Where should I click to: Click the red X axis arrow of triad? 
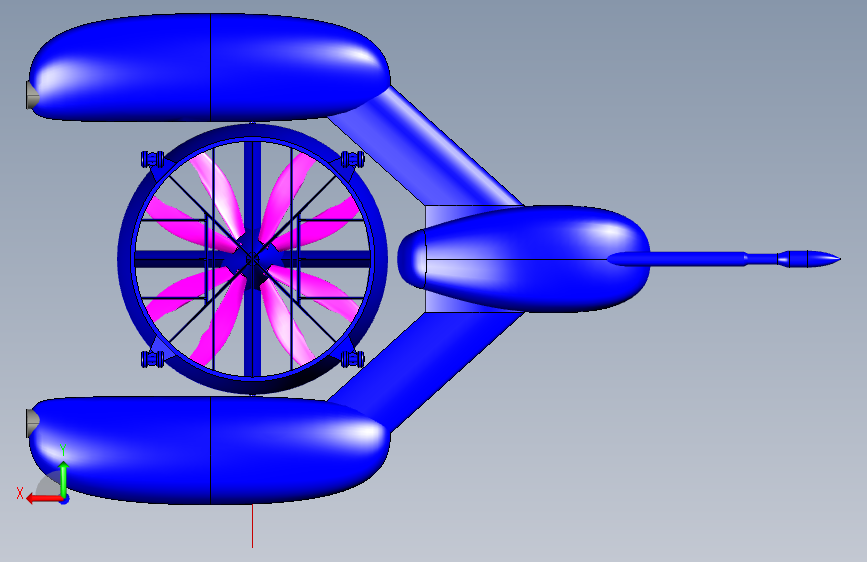pos(43,499)
